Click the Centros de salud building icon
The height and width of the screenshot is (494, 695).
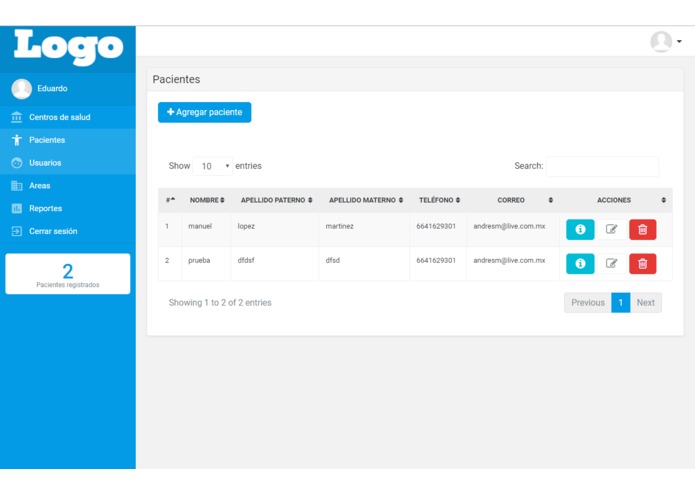16,117
